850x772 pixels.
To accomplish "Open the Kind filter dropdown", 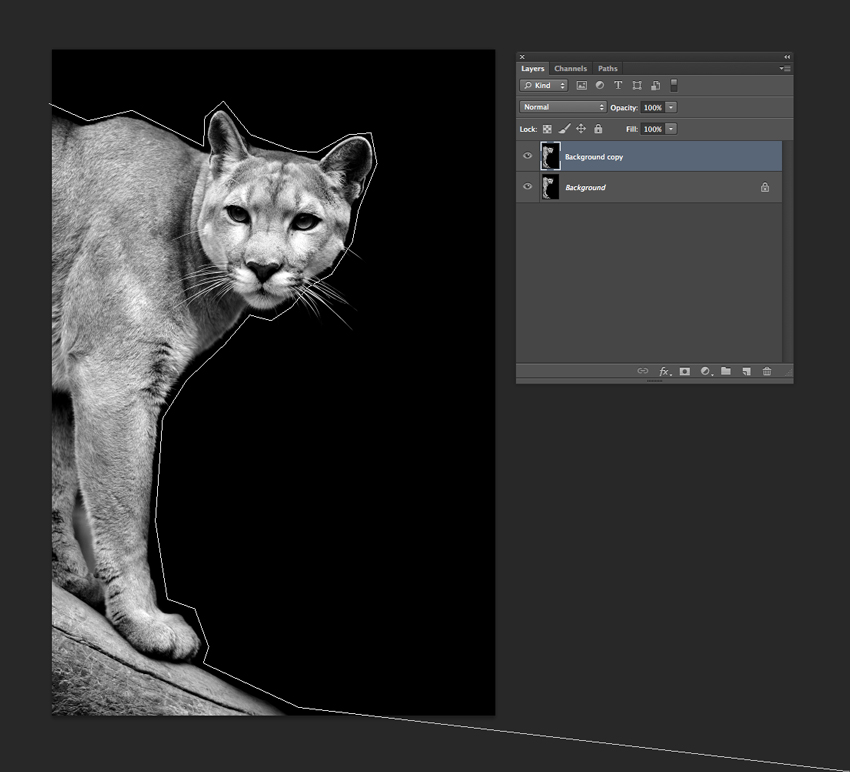I will click(x=543, y=85).
